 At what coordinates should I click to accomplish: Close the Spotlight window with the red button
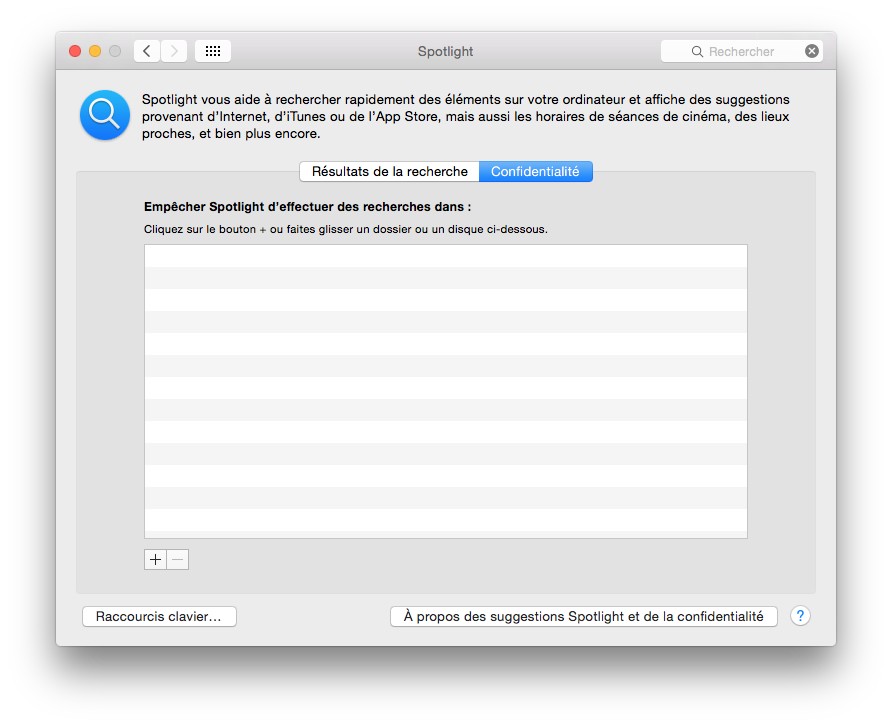[x=75, y=51]
